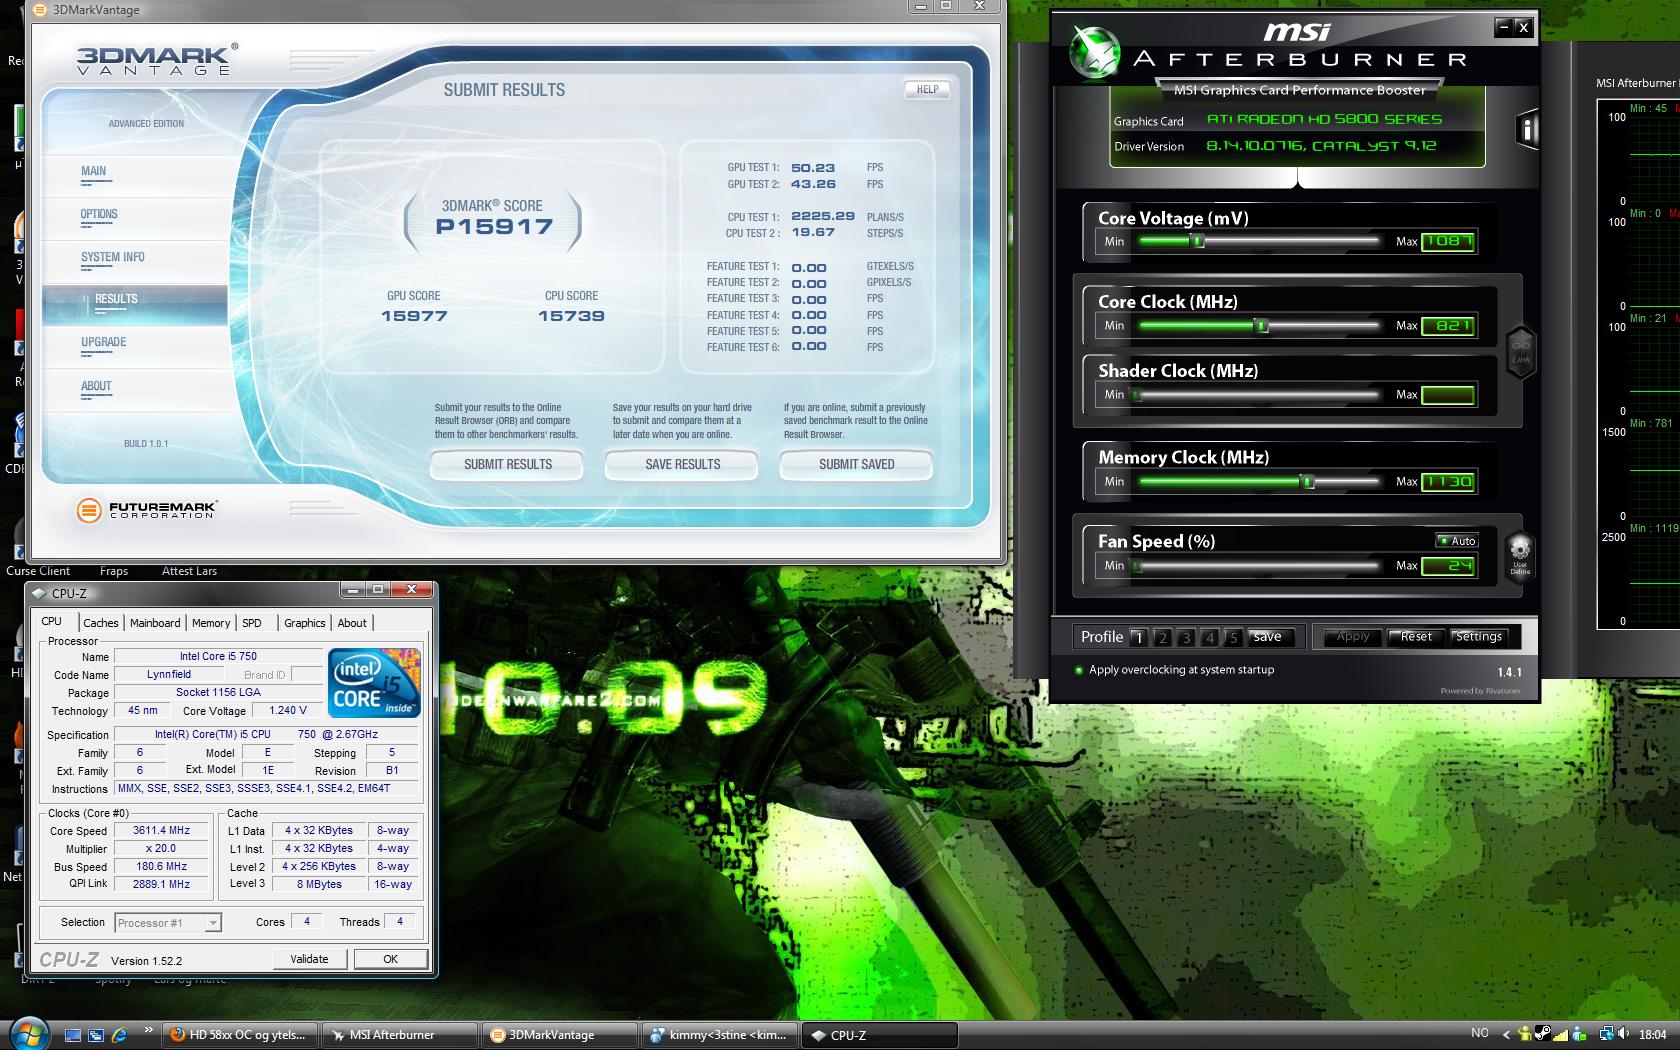Click Validate in CPU-Z
The image size is (1680, 1050).
[309, 959]
